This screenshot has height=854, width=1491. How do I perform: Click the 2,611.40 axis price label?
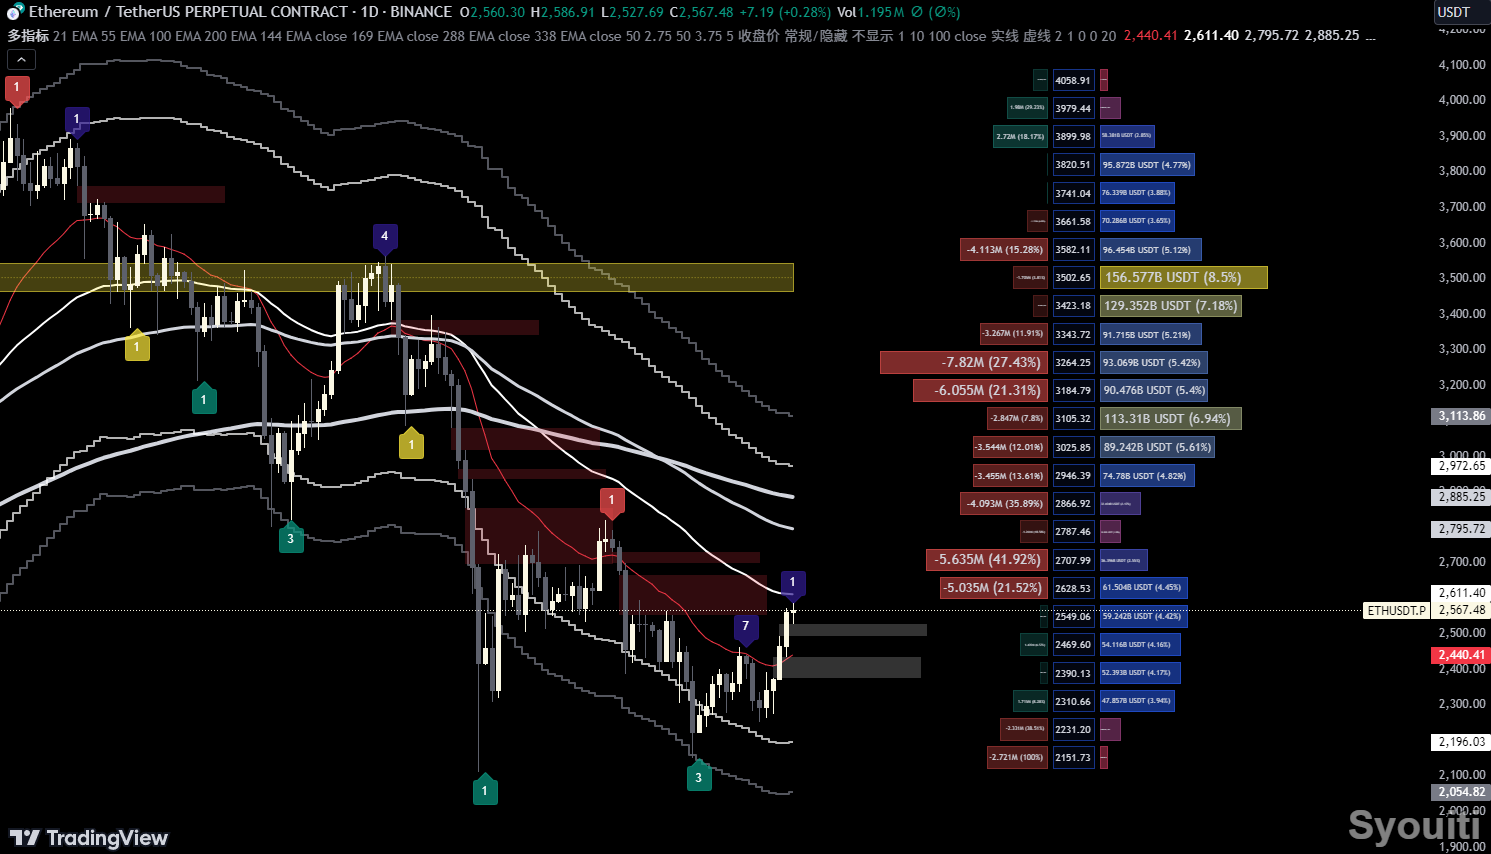click(x=1461, y=593)
